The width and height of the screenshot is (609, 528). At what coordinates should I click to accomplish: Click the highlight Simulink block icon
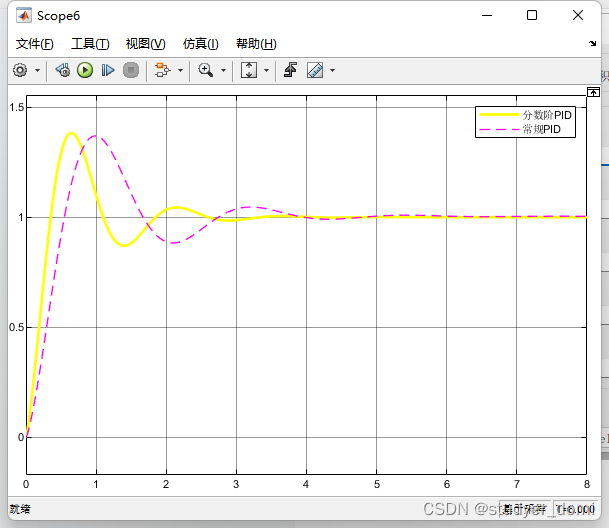click(x=162, y=70)
